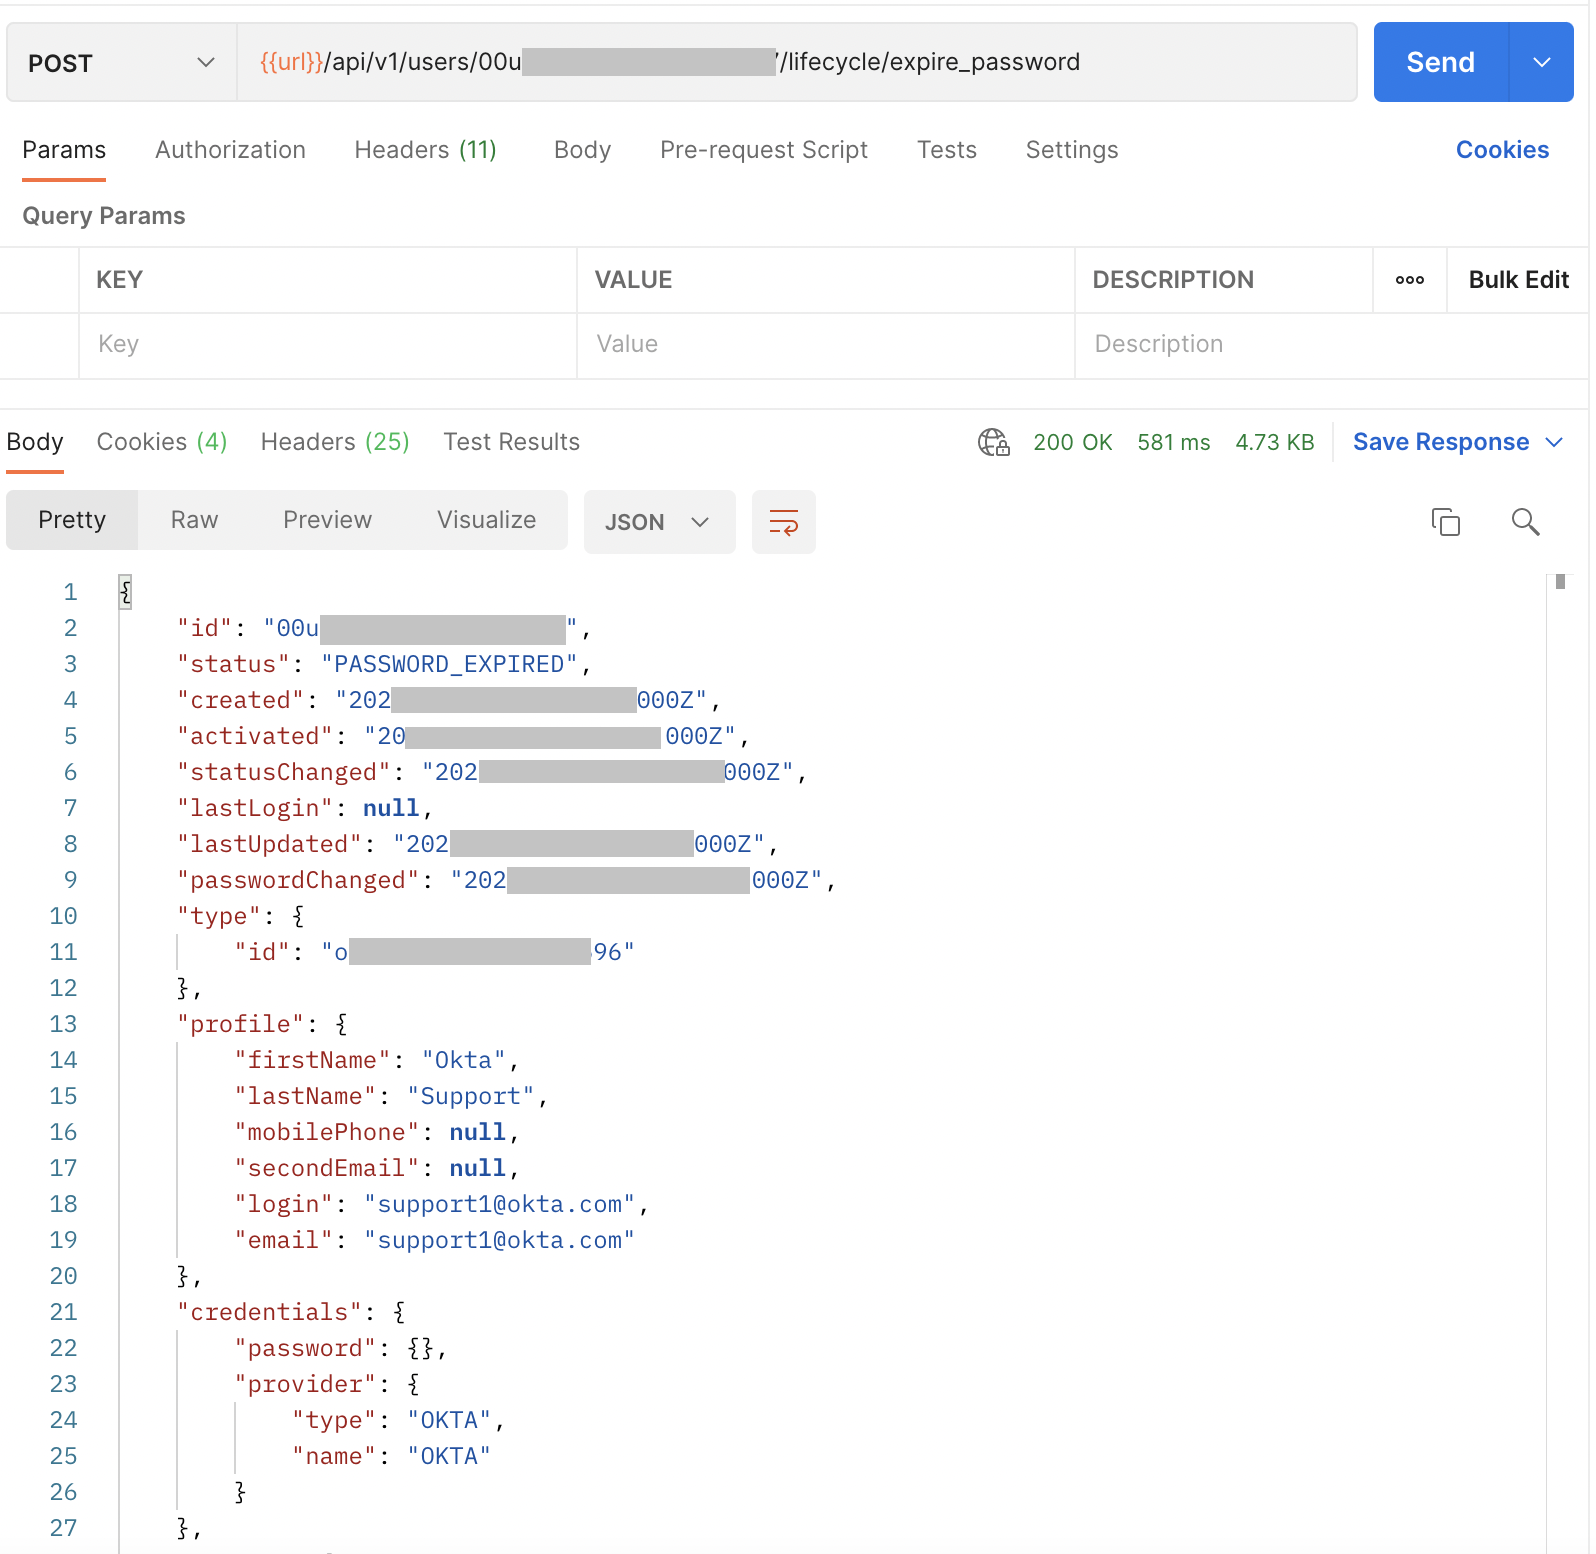Screen dimensions: 1596x1554
Task: Select the Raw view
Action: click(x=194, y=520)
